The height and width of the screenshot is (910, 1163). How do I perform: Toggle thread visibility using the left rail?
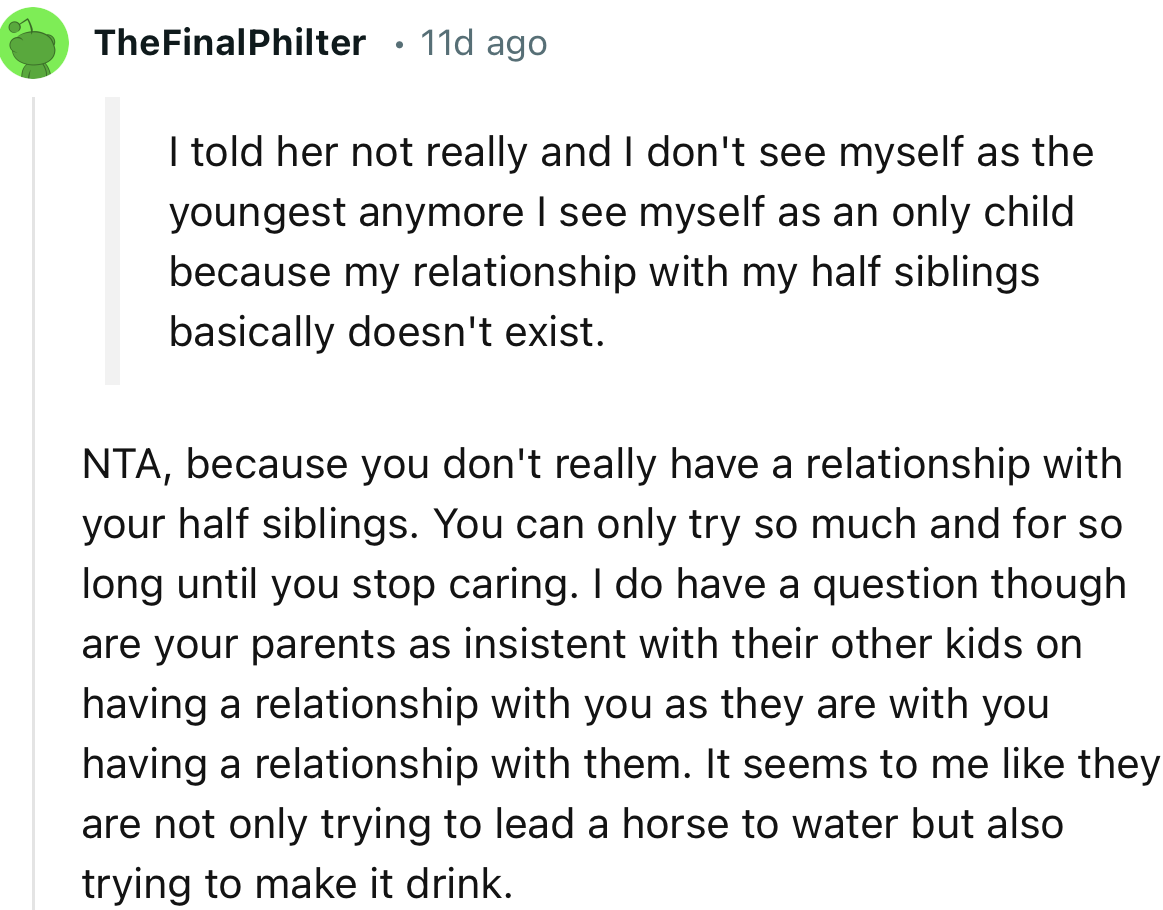37,500
